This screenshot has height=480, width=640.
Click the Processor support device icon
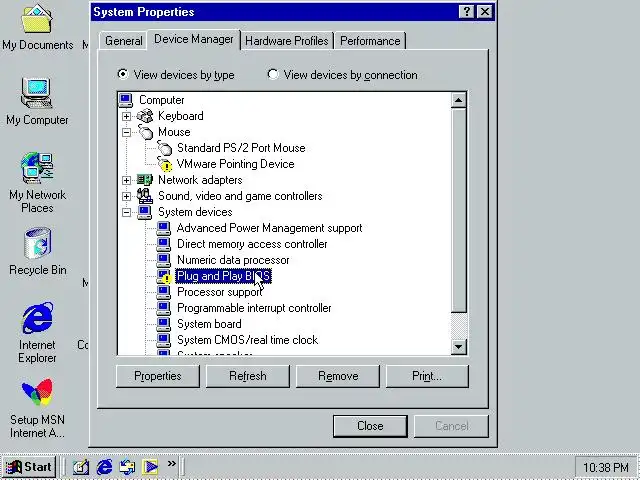click(164, 292)
